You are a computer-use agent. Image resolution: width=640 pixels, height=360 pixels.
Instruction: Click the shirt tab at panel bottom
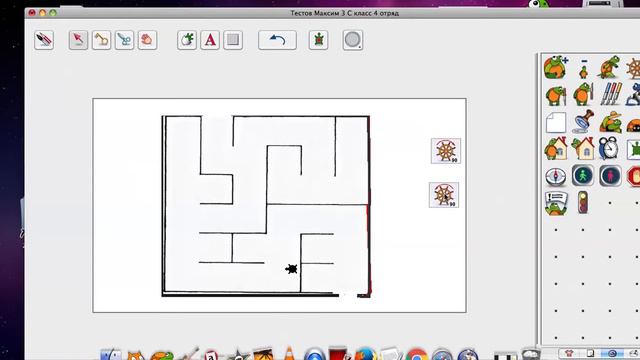569,353
